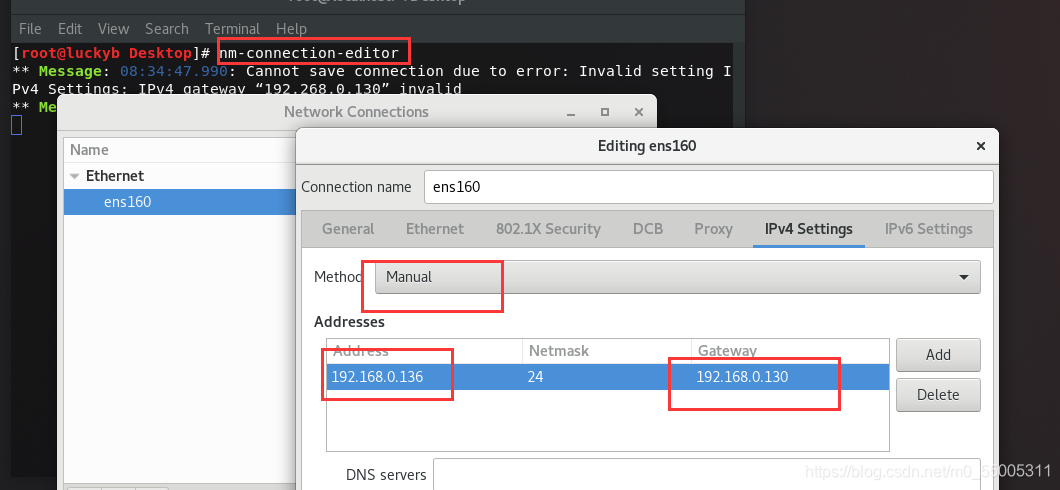Click the Address column header

(425, 351)
